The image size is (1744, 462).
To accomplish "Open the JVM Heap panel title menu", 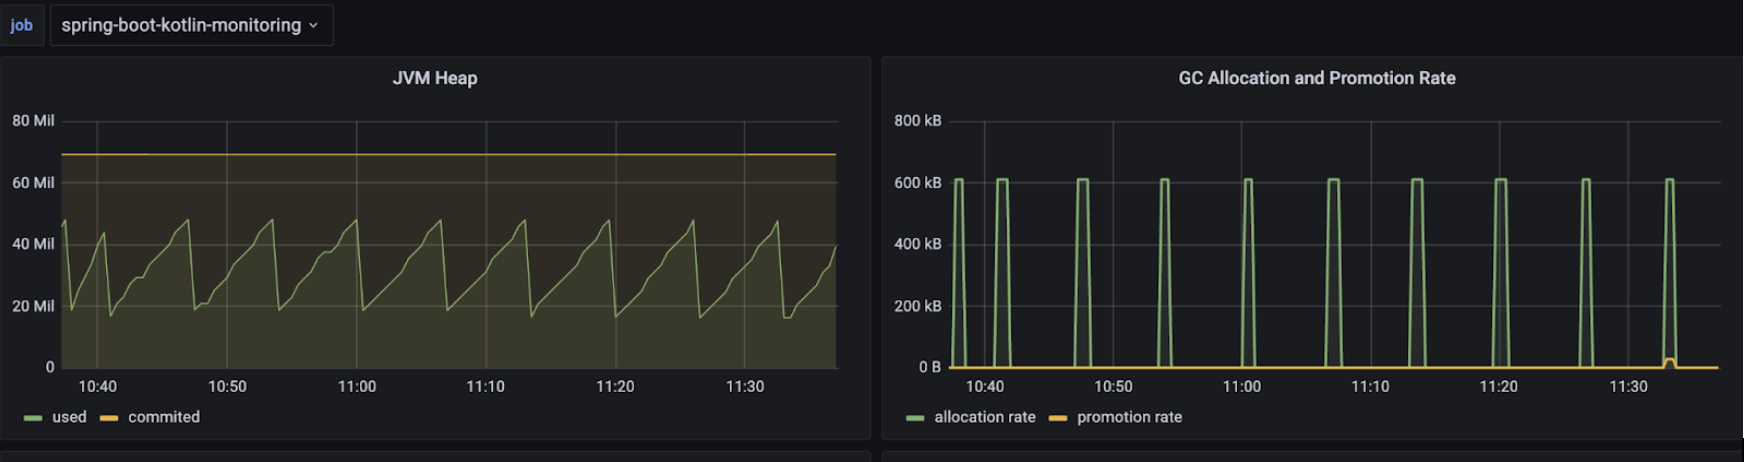I will point(435,78).
